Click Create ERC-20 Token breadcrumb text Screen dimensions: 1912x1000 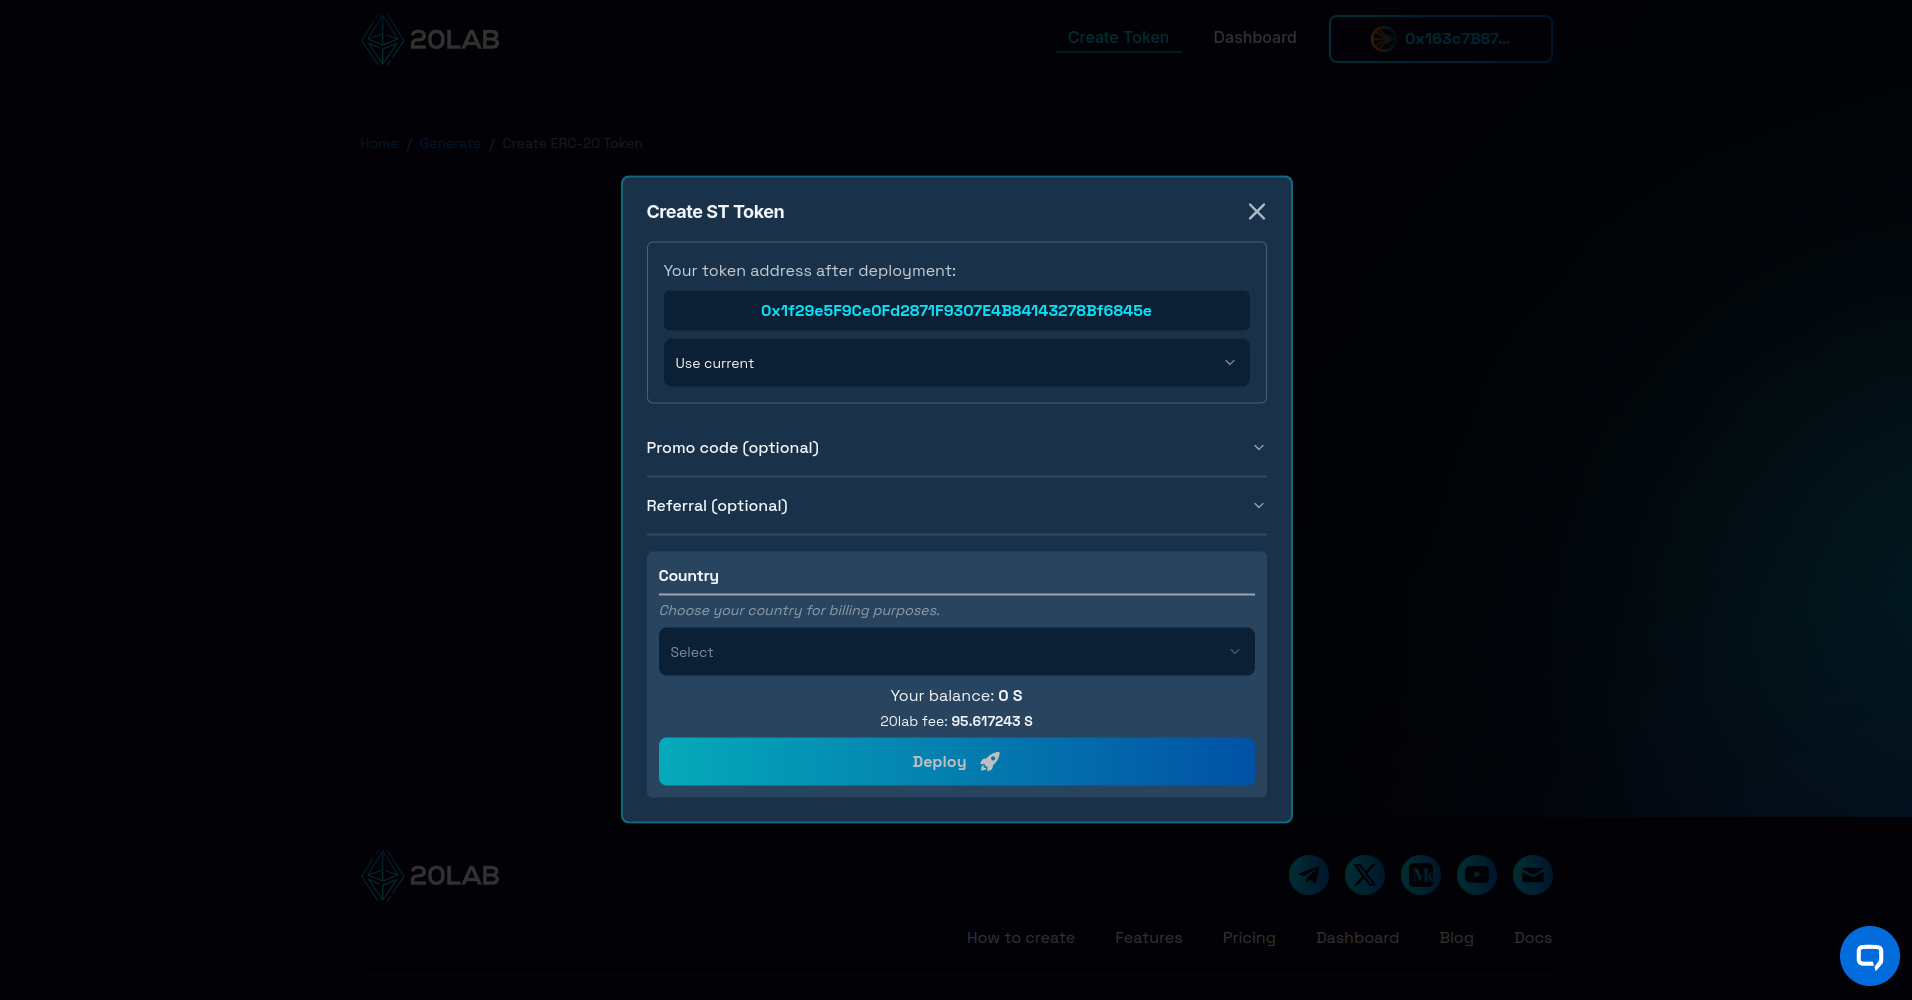tap(572, 144)
